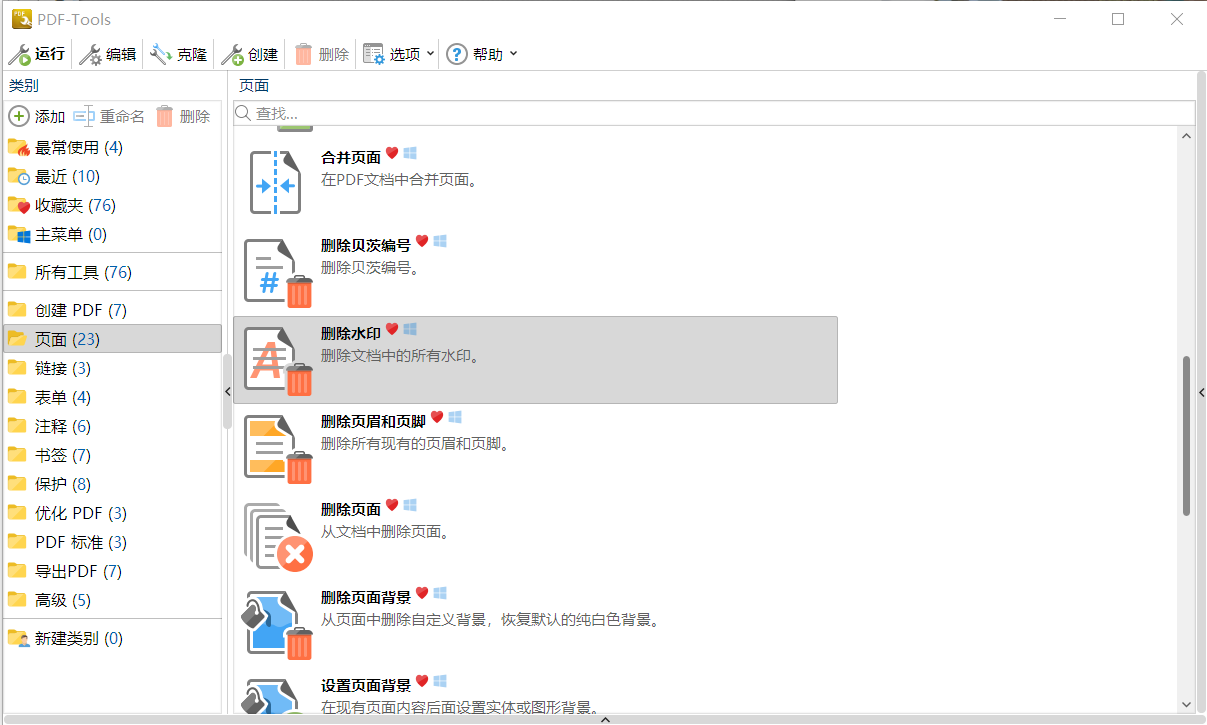Open the 收藏夹 (76) category
The width and height of the screenshot is (1207, 725).
tap(75, 205)
